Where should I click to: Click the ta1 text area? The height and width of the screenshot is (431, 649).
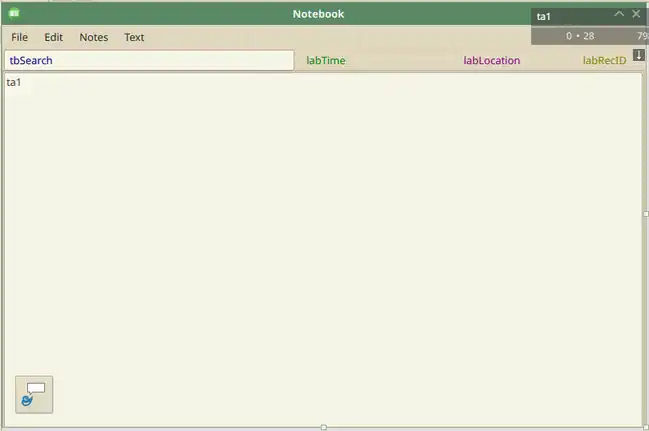coord(323,250)
